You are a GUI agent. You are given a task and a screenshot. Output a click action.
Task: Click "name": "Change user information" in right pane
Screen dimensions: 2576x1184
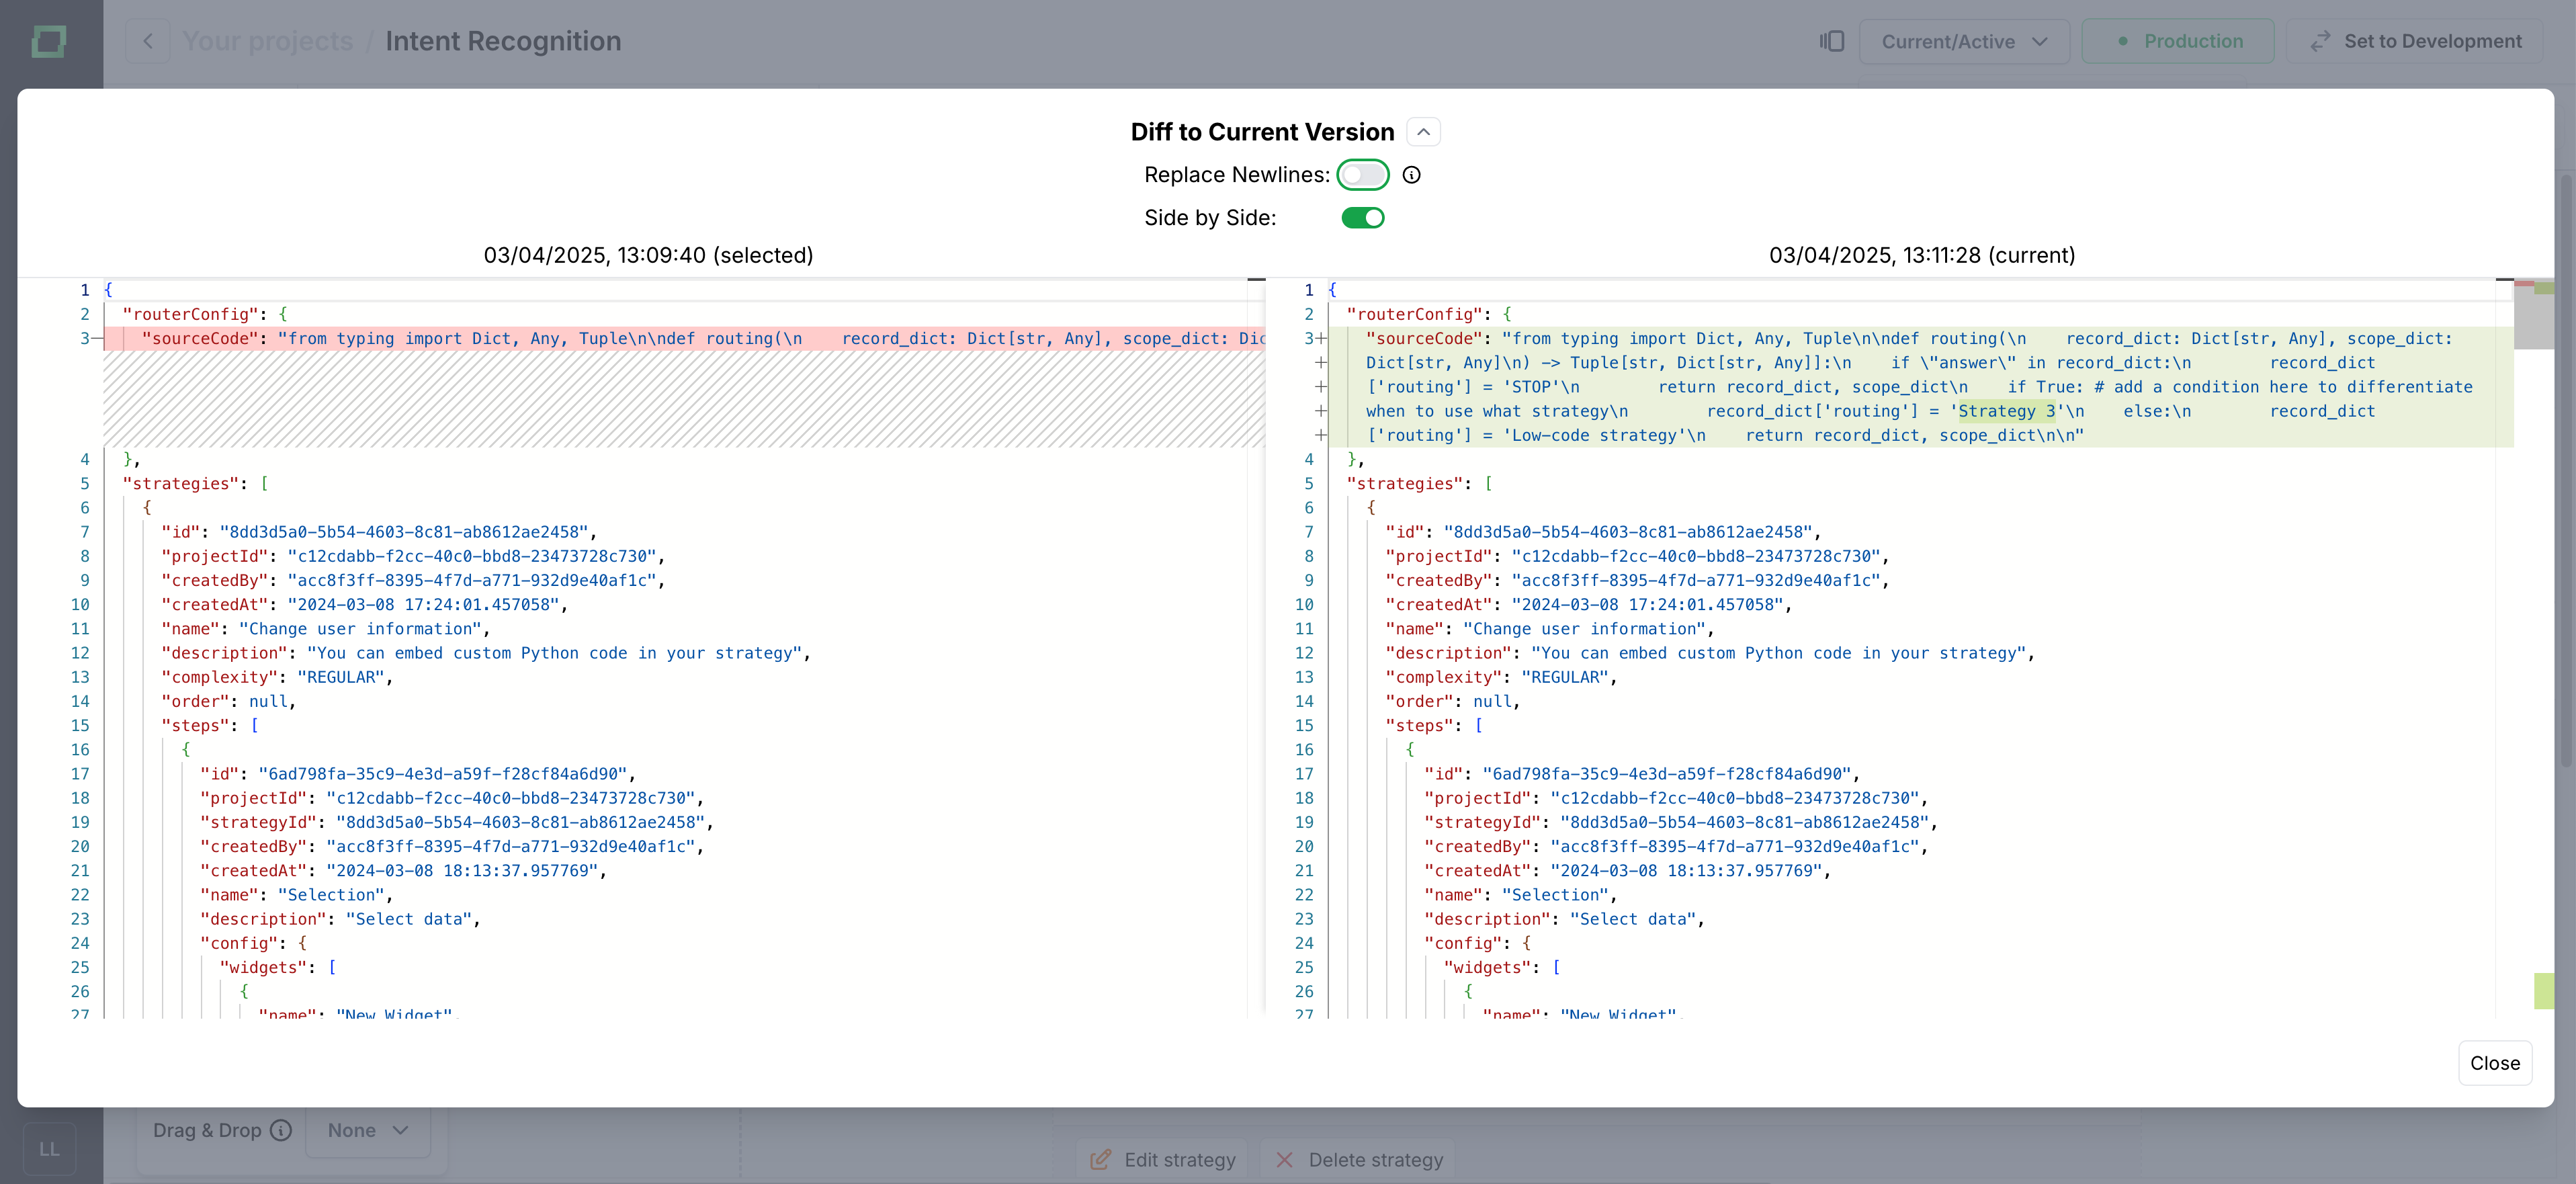coord(1550,629)
